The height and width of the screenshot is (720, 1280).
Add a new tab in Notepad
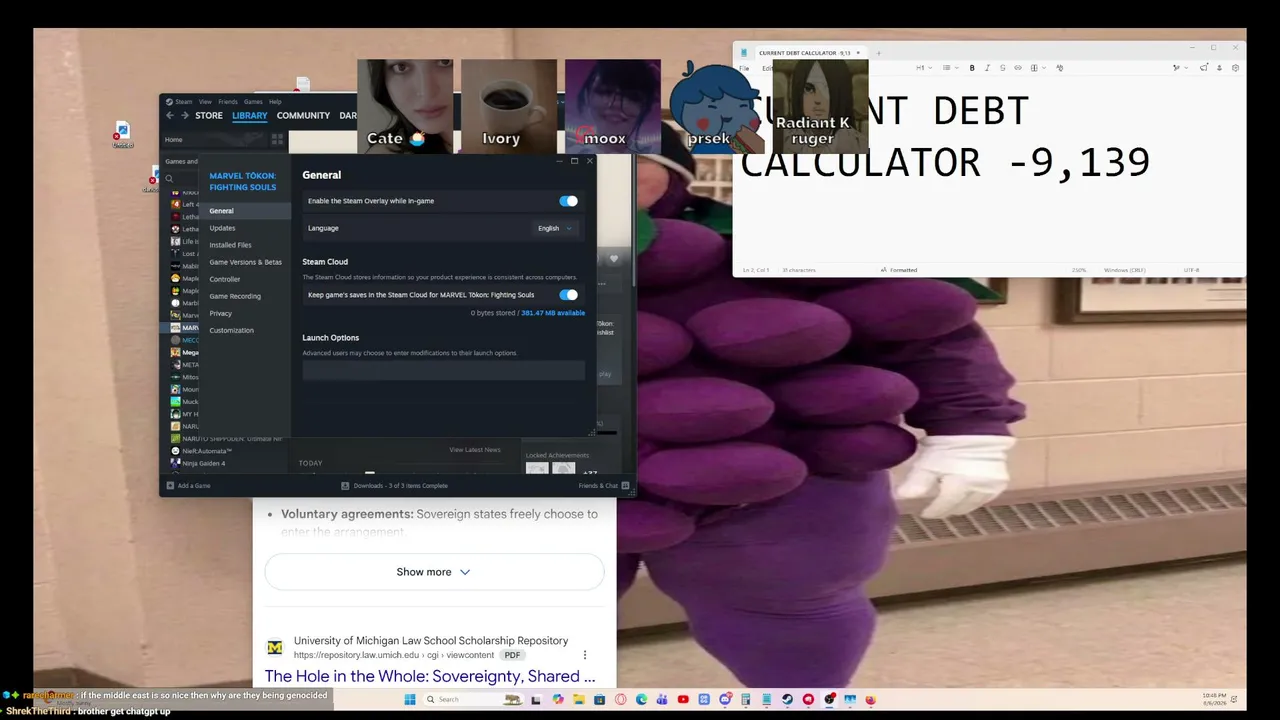point(878,53)
